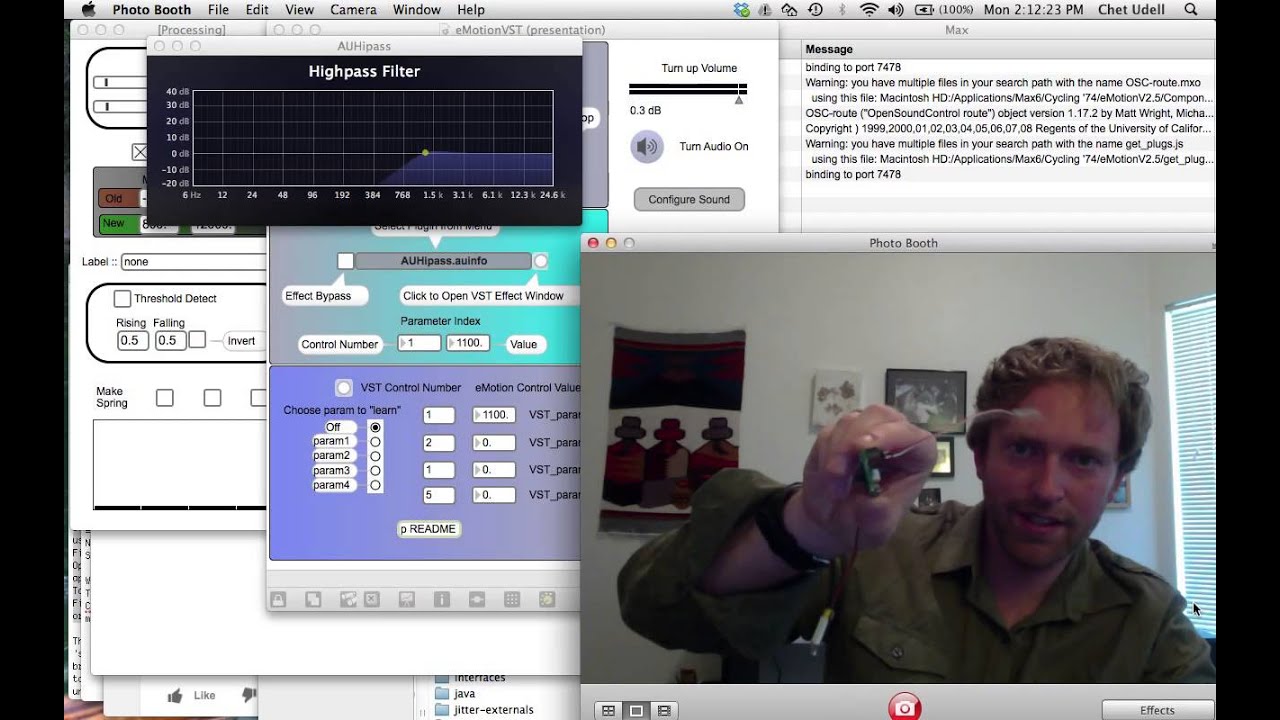The image size is (1280, 720).
Task: Toggle round button beside VST Control Number
Action: coord(344,387)
